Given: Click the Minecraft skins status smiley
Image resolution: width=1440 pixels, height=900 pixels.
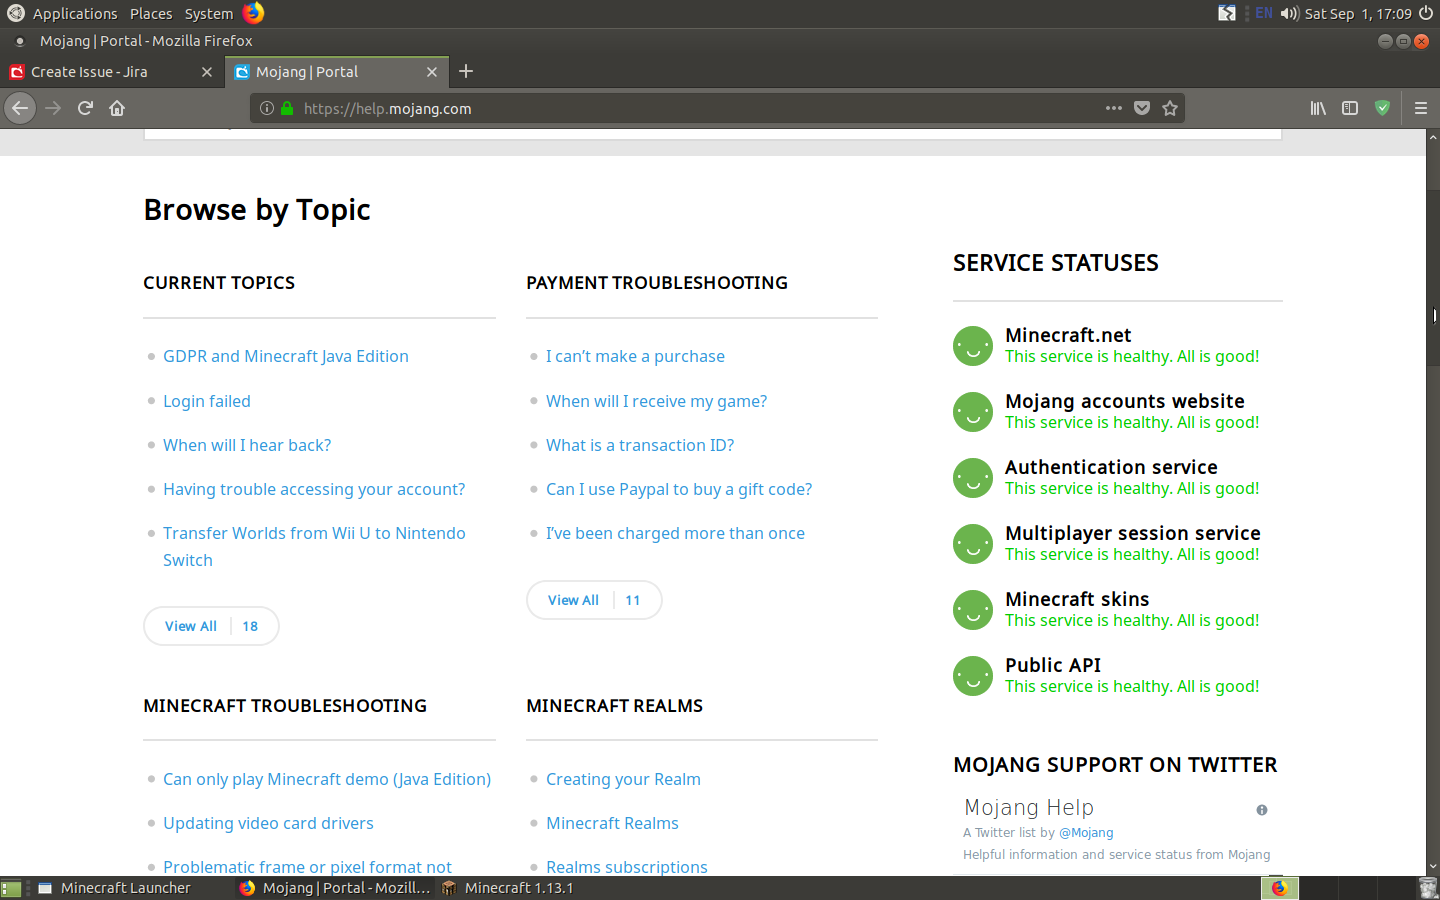Looking at the screenshot, I should [973, 610].
